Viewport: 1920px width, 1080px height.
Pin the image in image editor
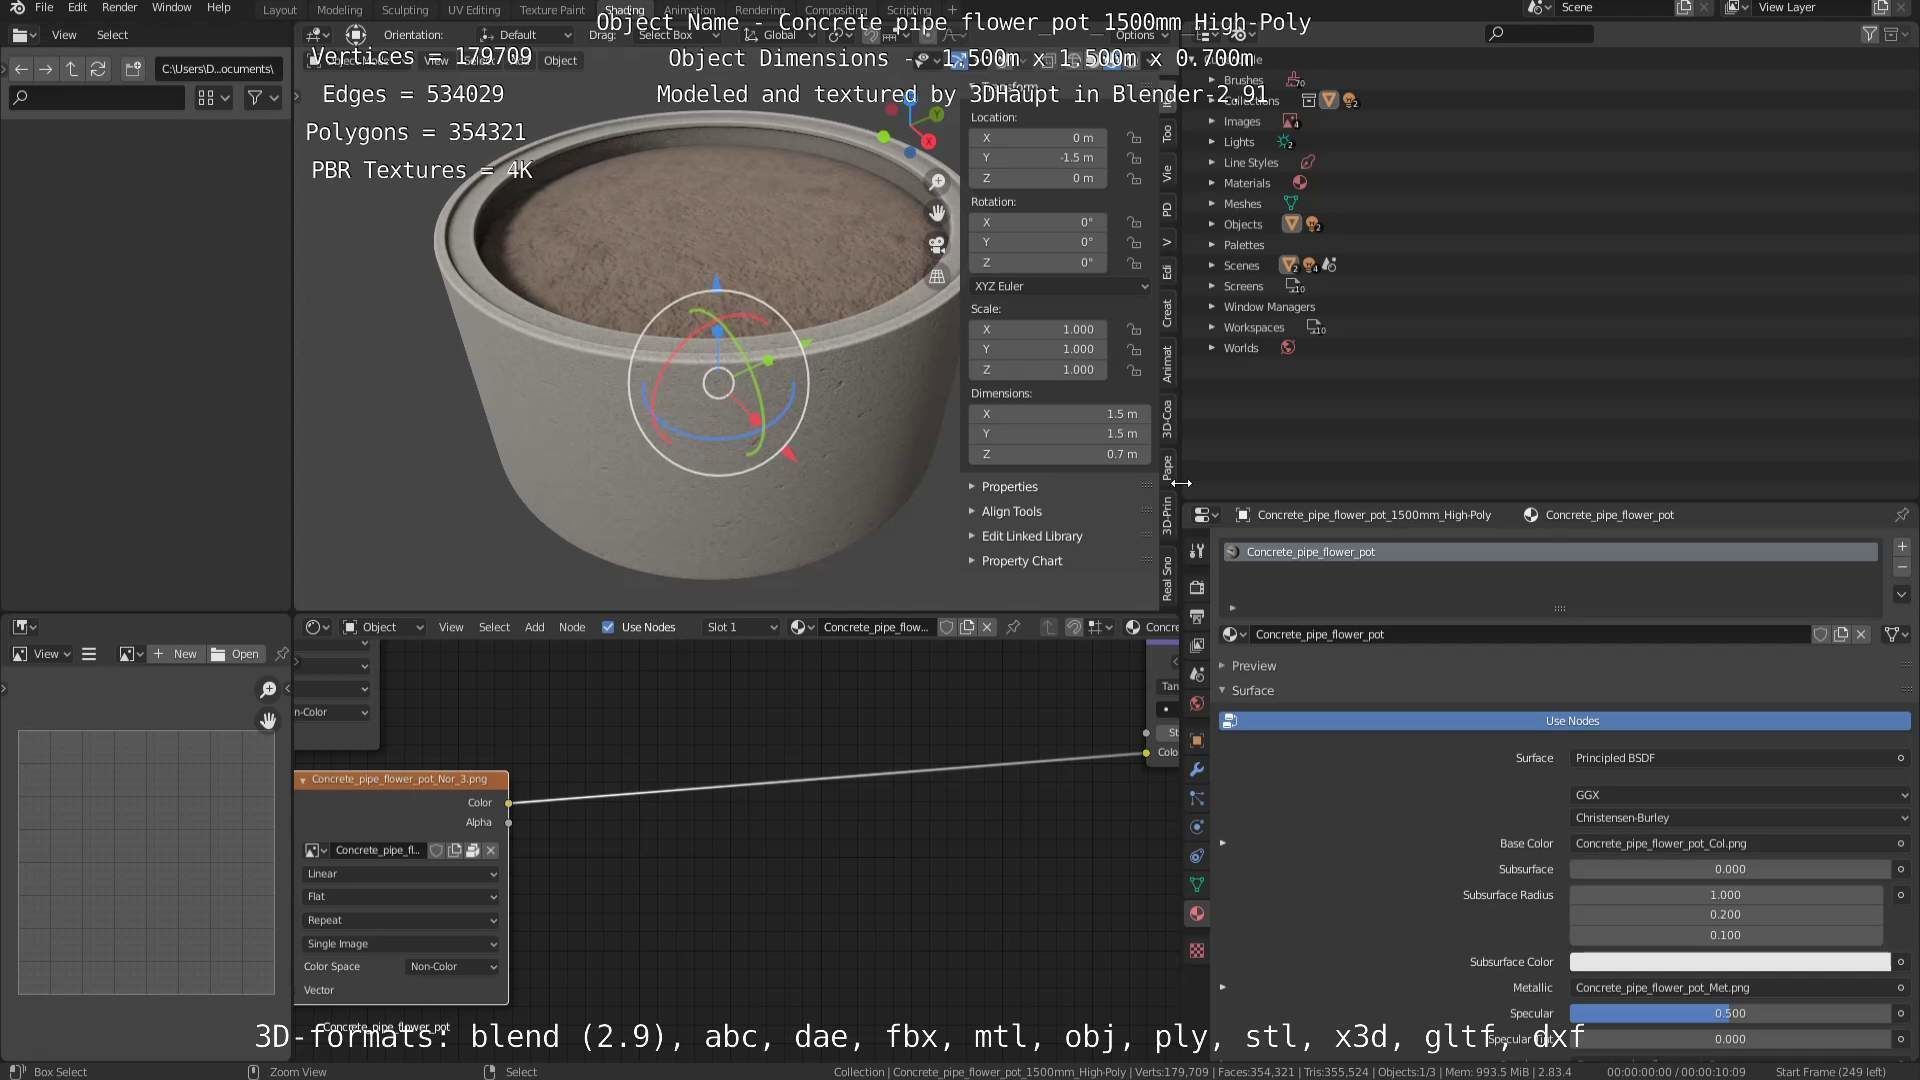(x=281, y=655)
